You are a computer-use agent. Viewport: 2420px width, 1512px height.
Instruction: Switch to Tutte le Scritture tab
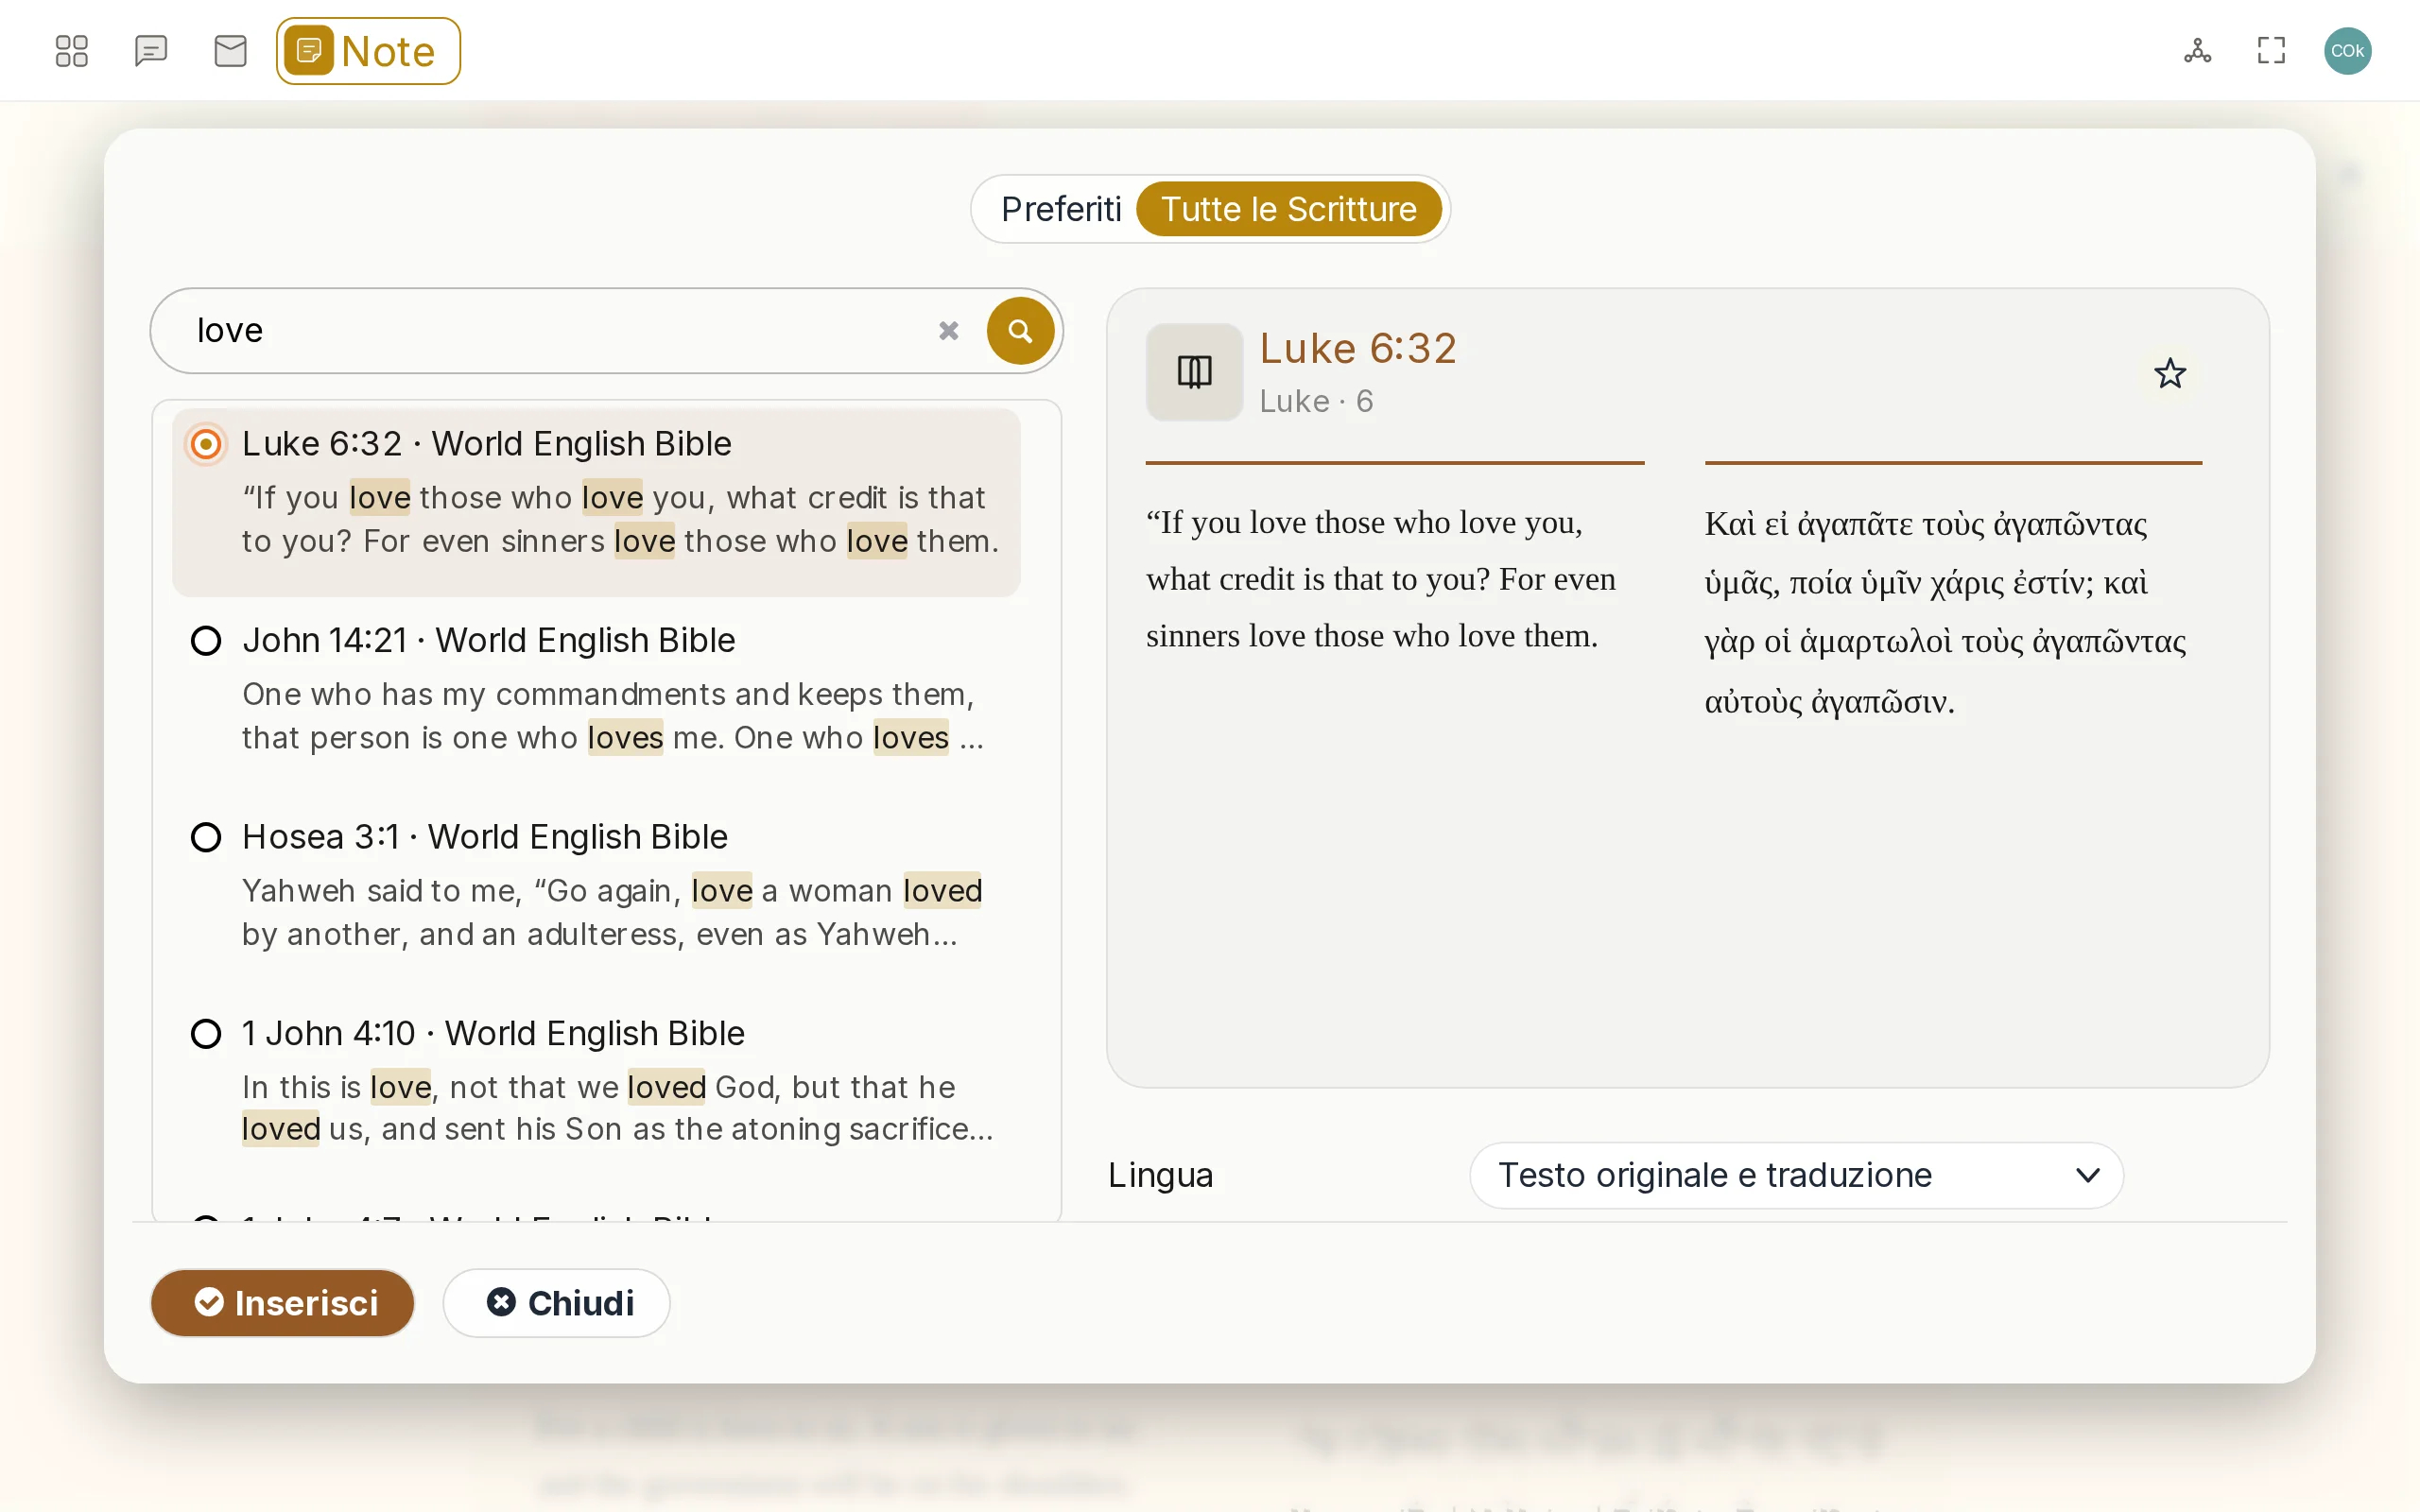1288,209
